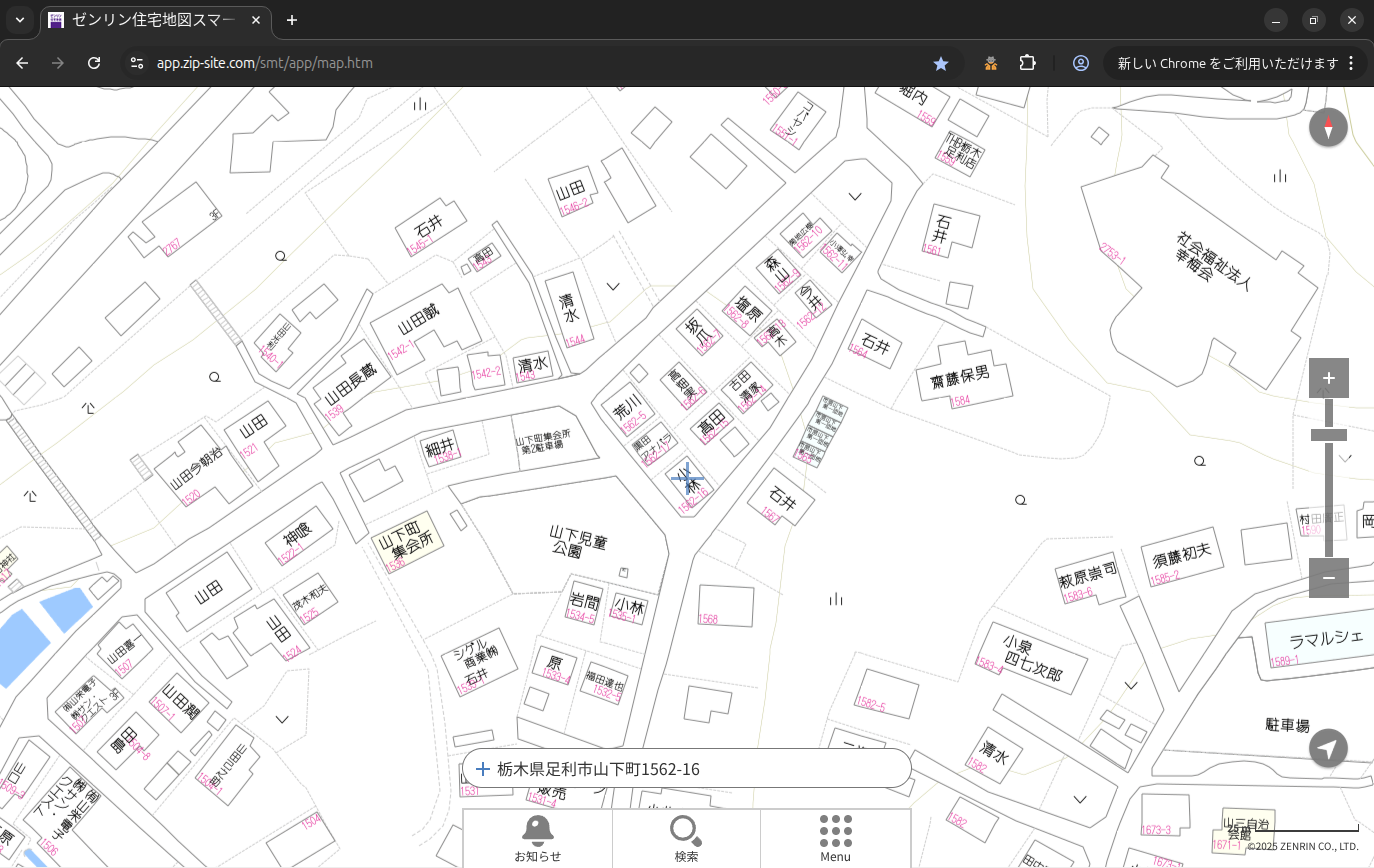This screenshot has height=868, width=1374.
Task: Zoom out with the minus button
Action: [1329, 578]
